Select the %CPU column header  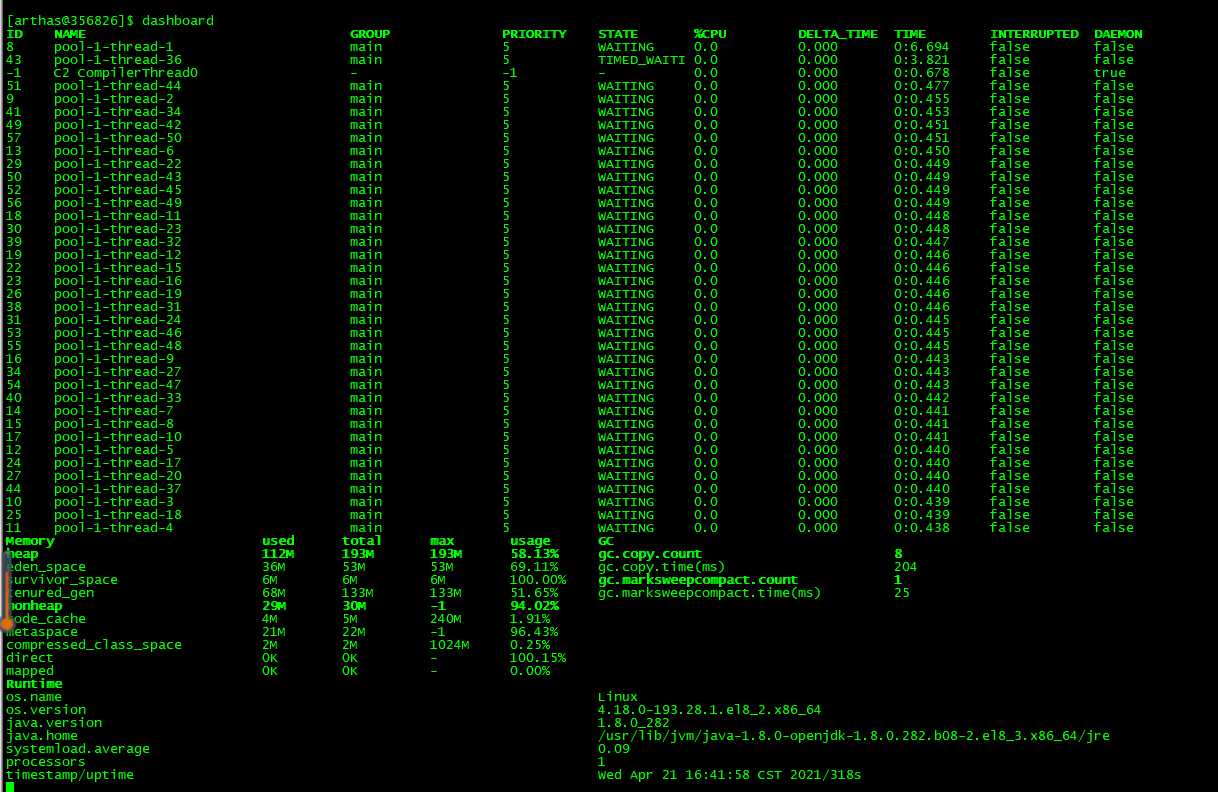click(710, 34)
